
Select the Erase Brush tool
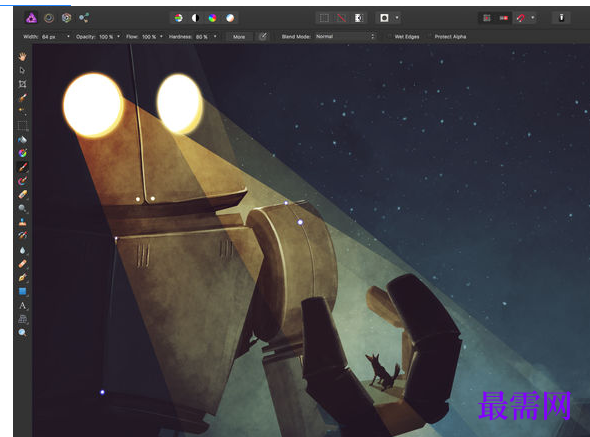pos(22,195)
